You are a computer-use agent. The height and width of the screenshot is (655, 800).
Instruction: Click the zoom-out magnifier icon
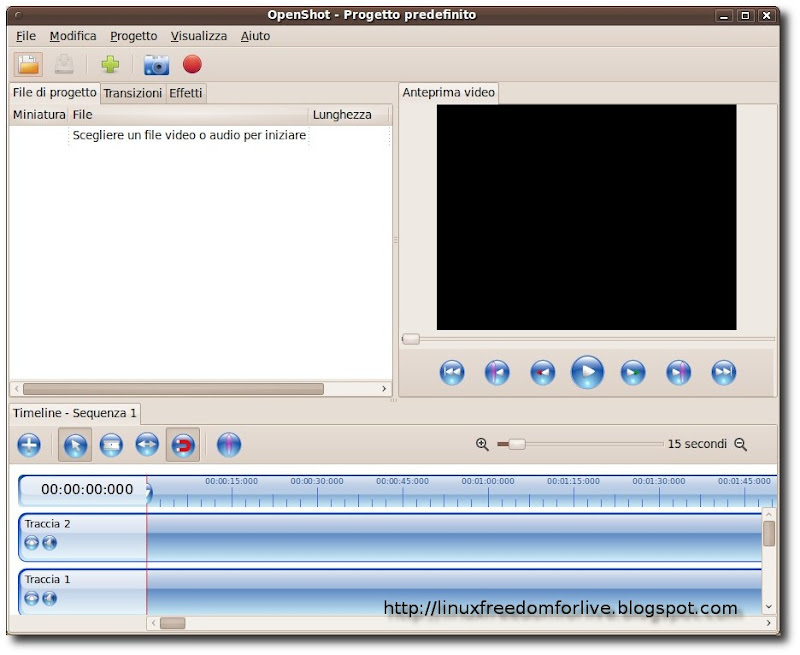[740, 444]
